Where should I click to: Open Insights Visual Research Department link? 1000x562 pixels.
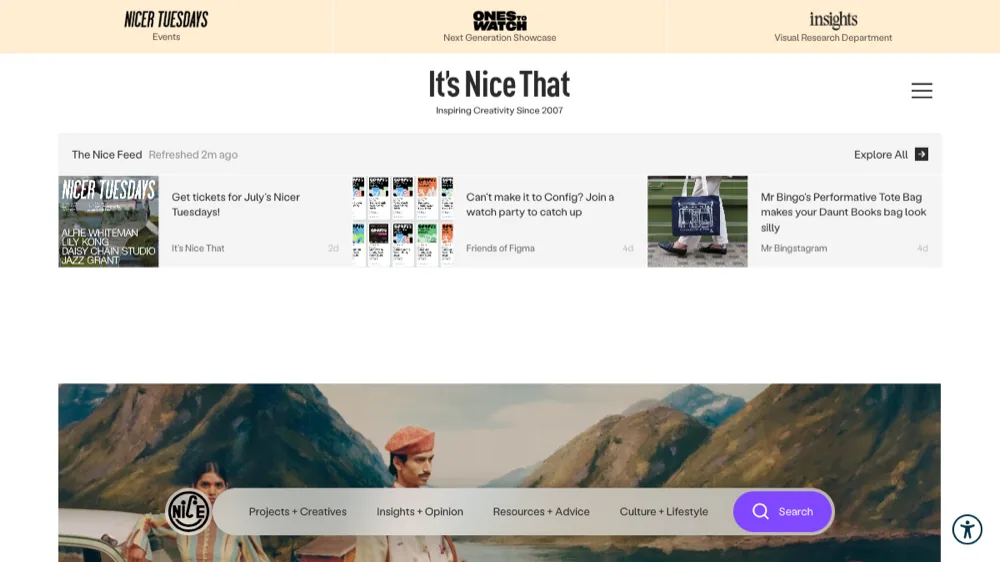click(833, 26)
